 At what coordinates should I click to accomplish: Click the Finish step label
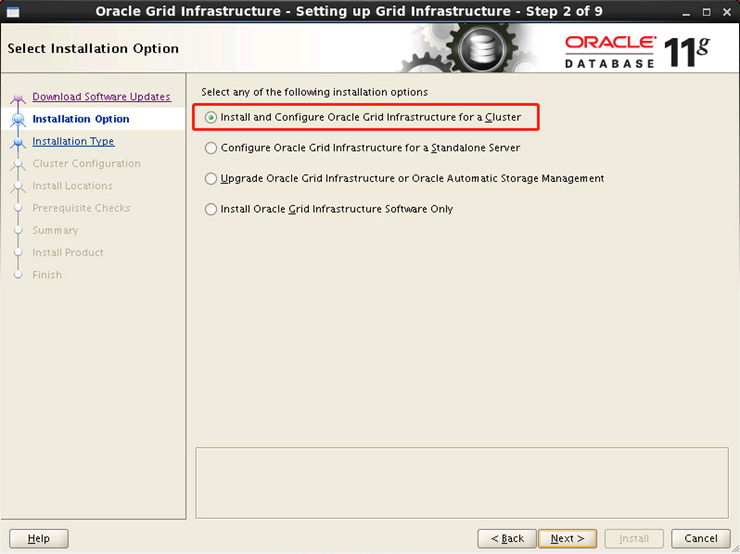tap(47, 275)
